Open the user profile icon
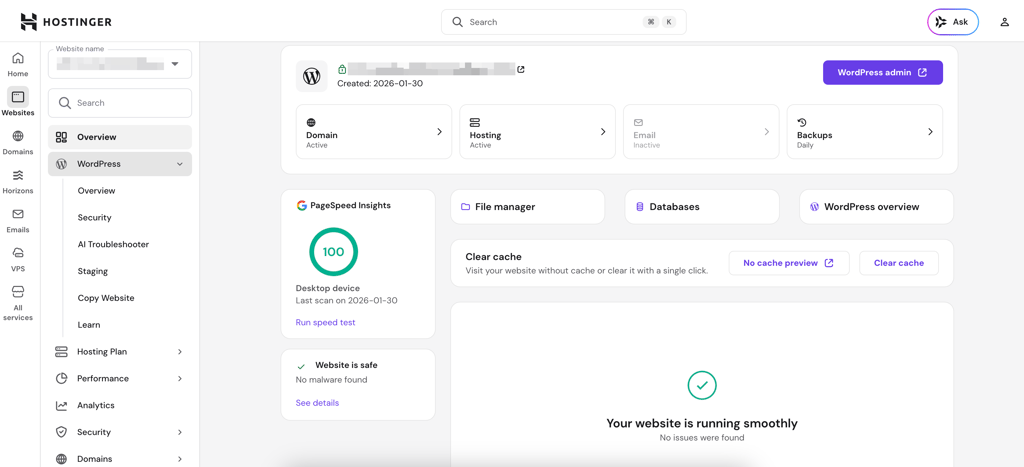 coord(1004,22)
